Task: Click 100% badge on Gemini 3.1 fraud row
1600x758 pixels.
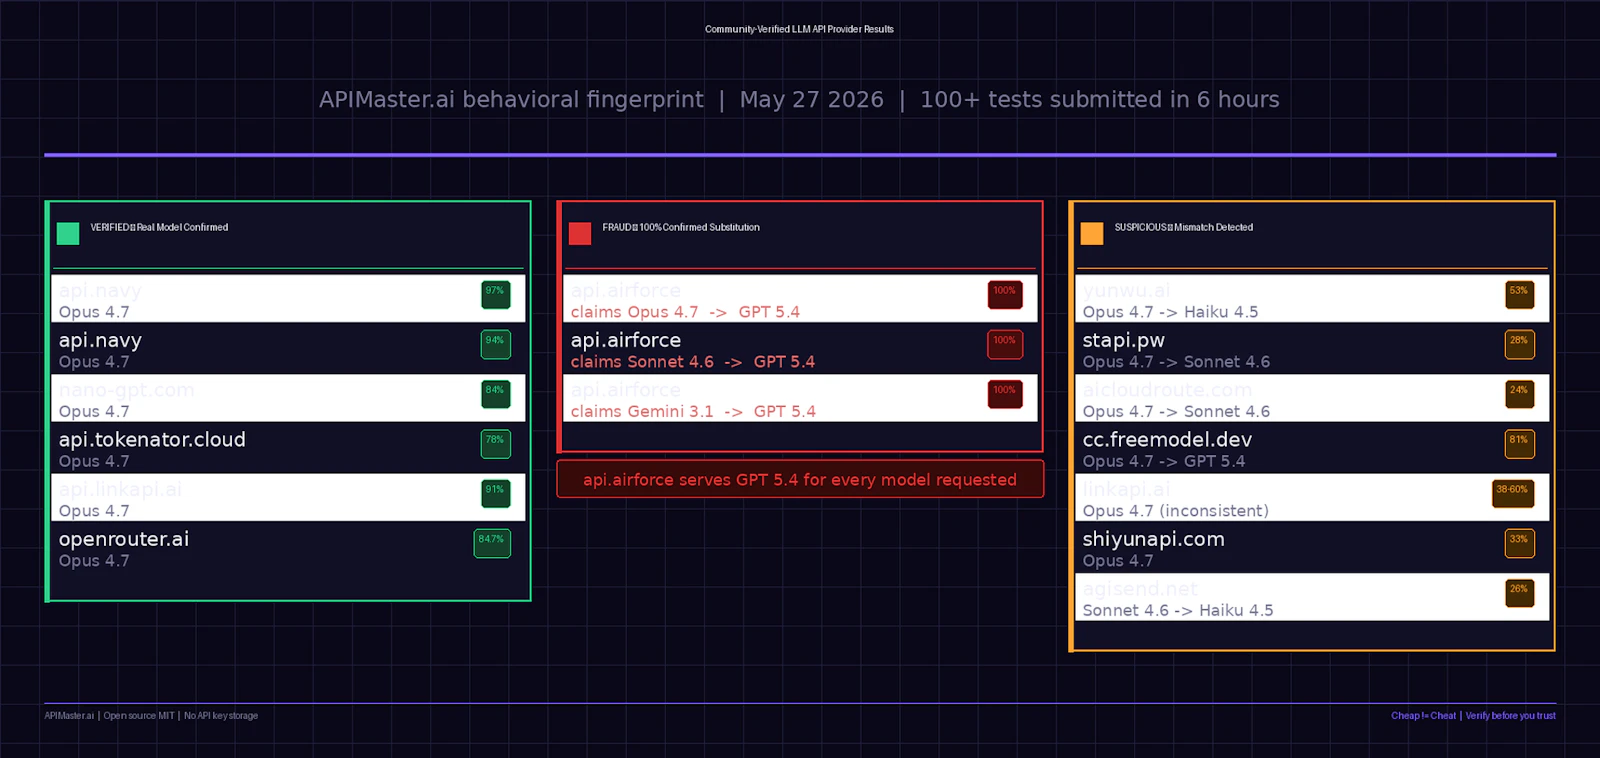Action: (1005, 394)
